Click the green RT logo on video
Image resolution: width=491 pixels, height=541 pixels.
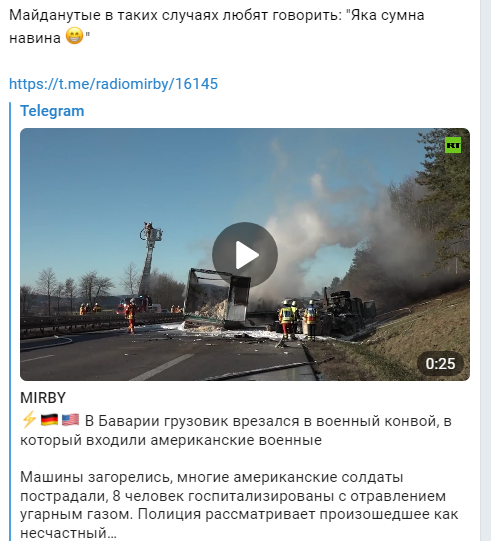pyautogui.click(x=453, y=145)
